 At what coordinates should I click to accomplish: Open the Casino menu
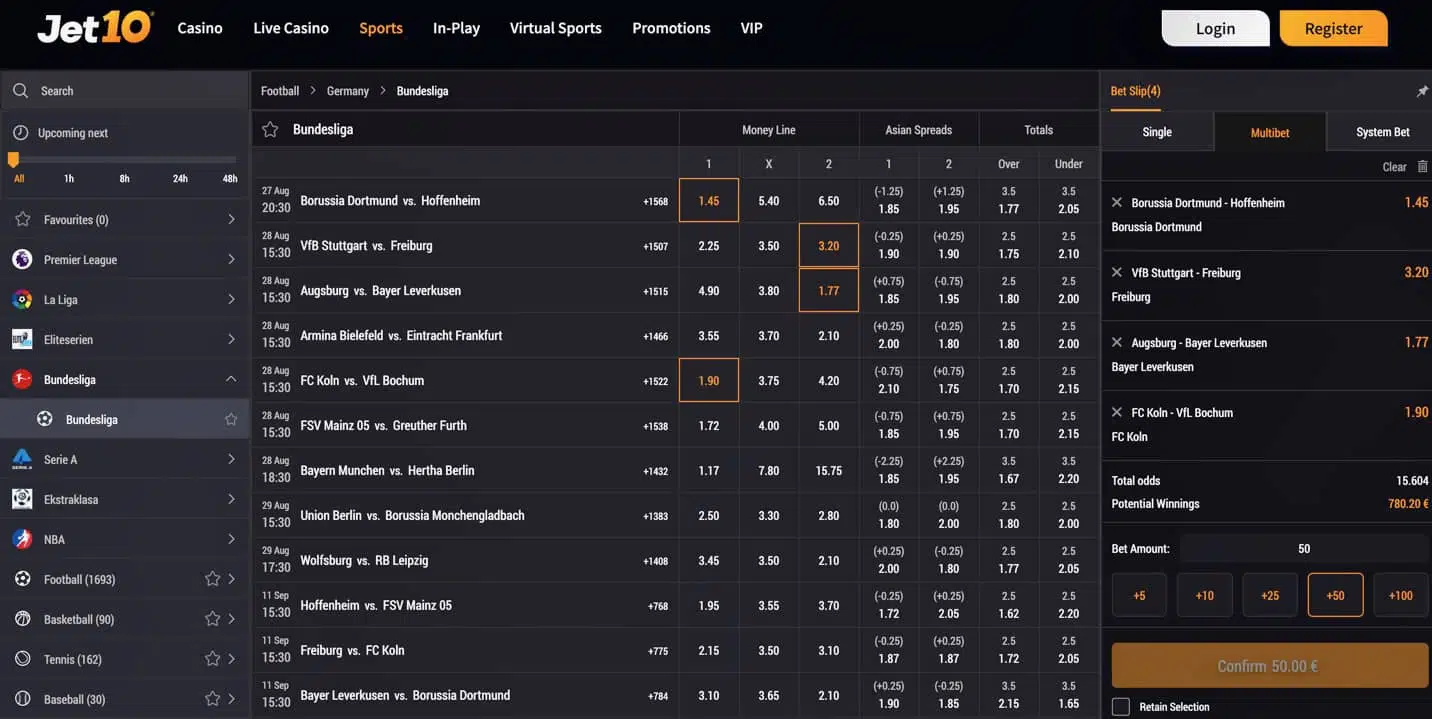pyautogui.click(x=200, y=28)
